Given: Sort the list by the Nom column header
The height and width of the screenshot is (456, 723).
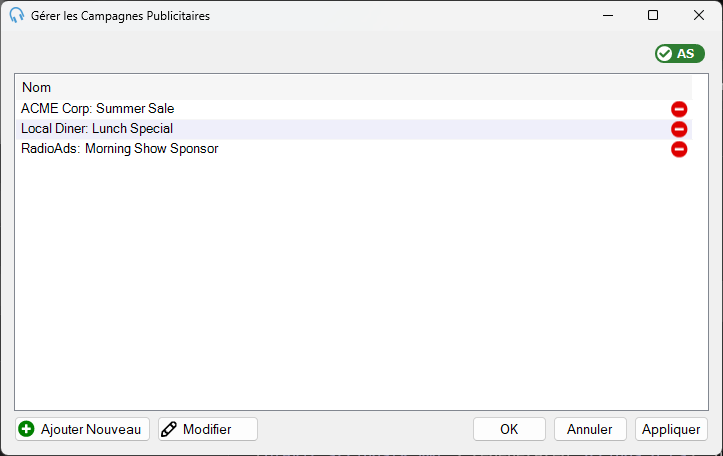Looking at the screenshot, I should click(354, 87).
